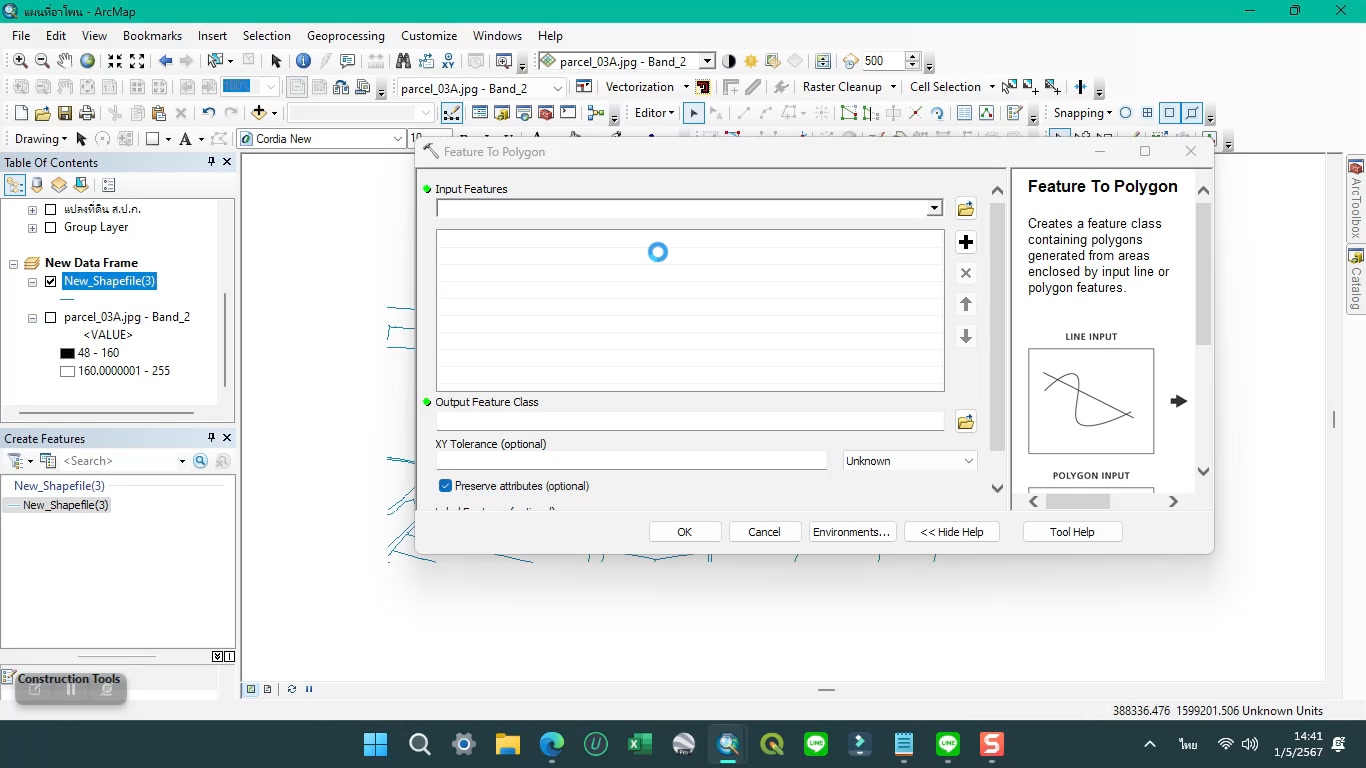Select the Pan hand tool
The width and height of the screenshot is (1366, 768).
pyautogui.click(x=64, y=61)
